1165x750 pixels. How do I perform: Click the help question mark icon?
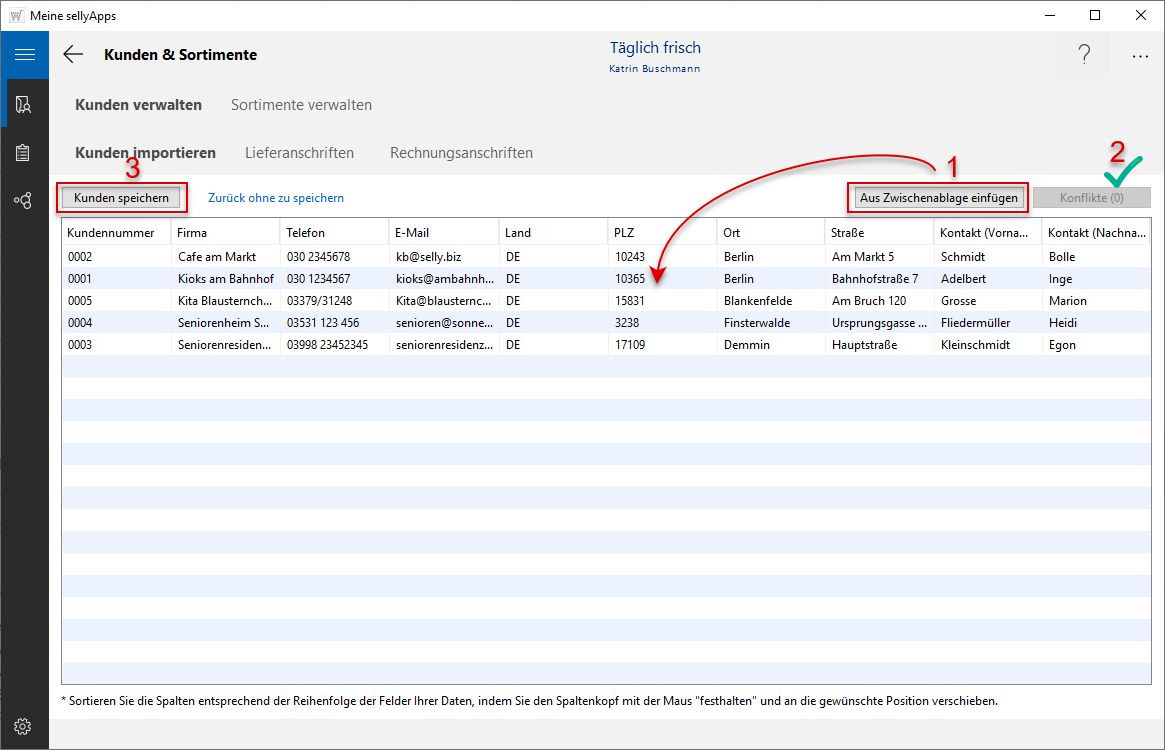tap(1084, 56)
